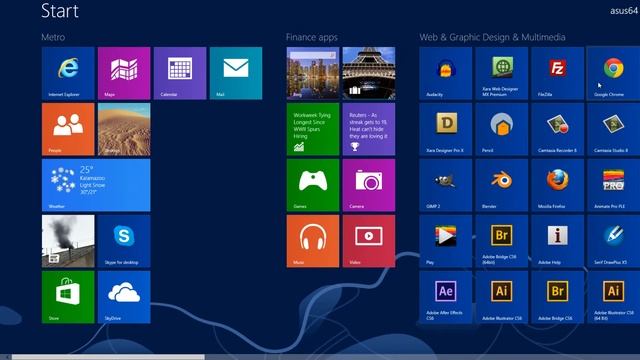Viewport: 640px width, 360px height.
Task: Click the Finance apps group heading
Action: [312, 37]
